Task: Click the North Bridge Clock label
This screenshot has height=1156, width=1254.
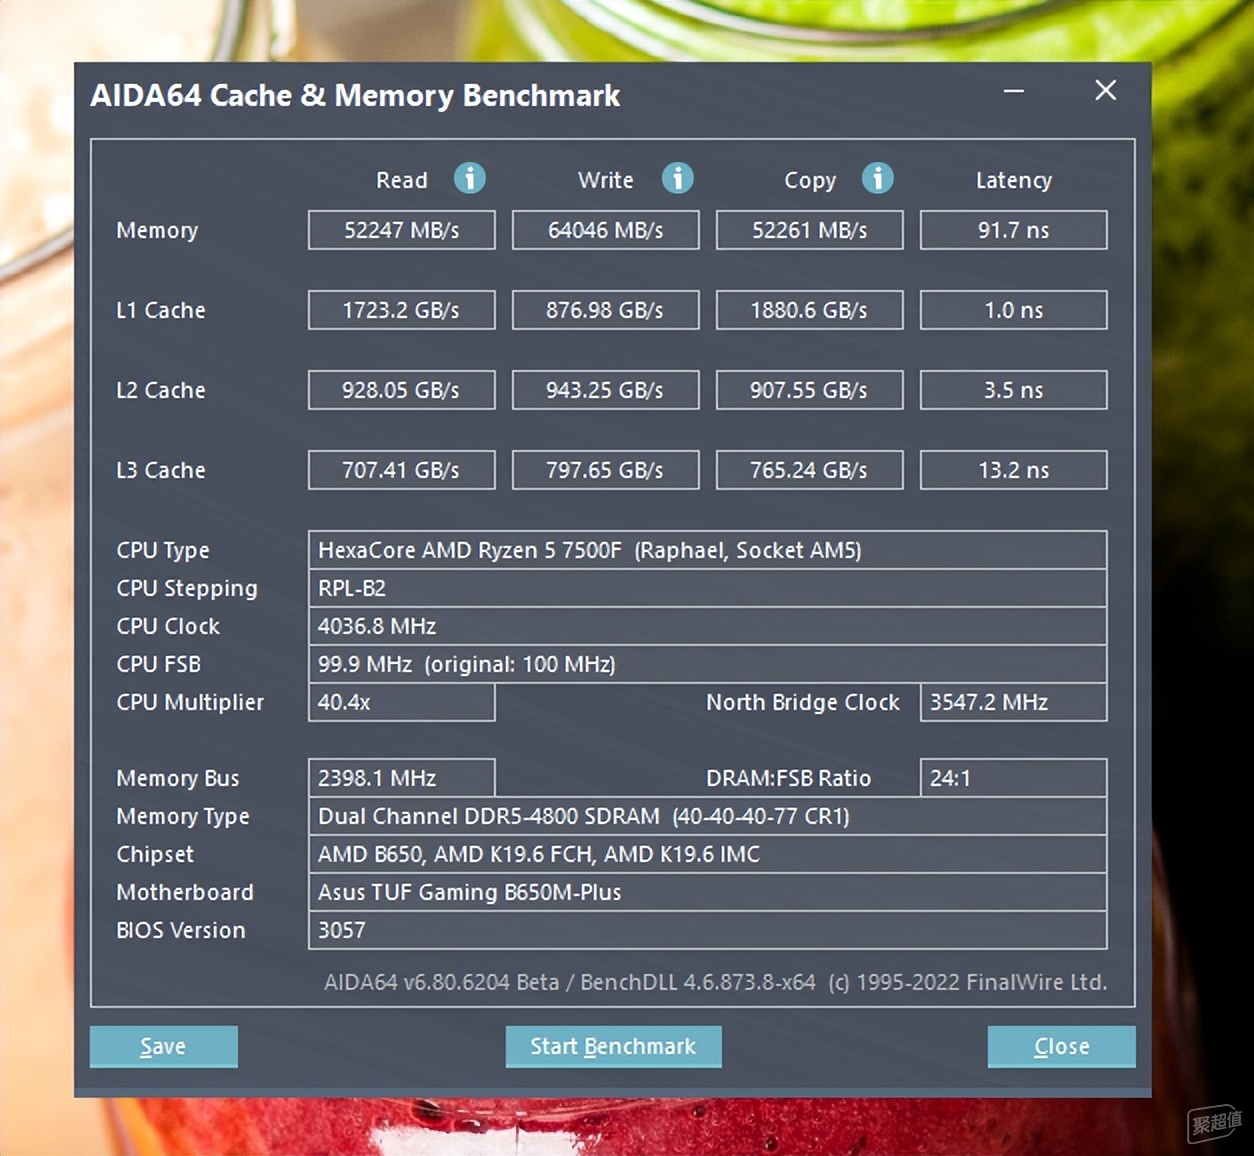Action: (803, 703)
